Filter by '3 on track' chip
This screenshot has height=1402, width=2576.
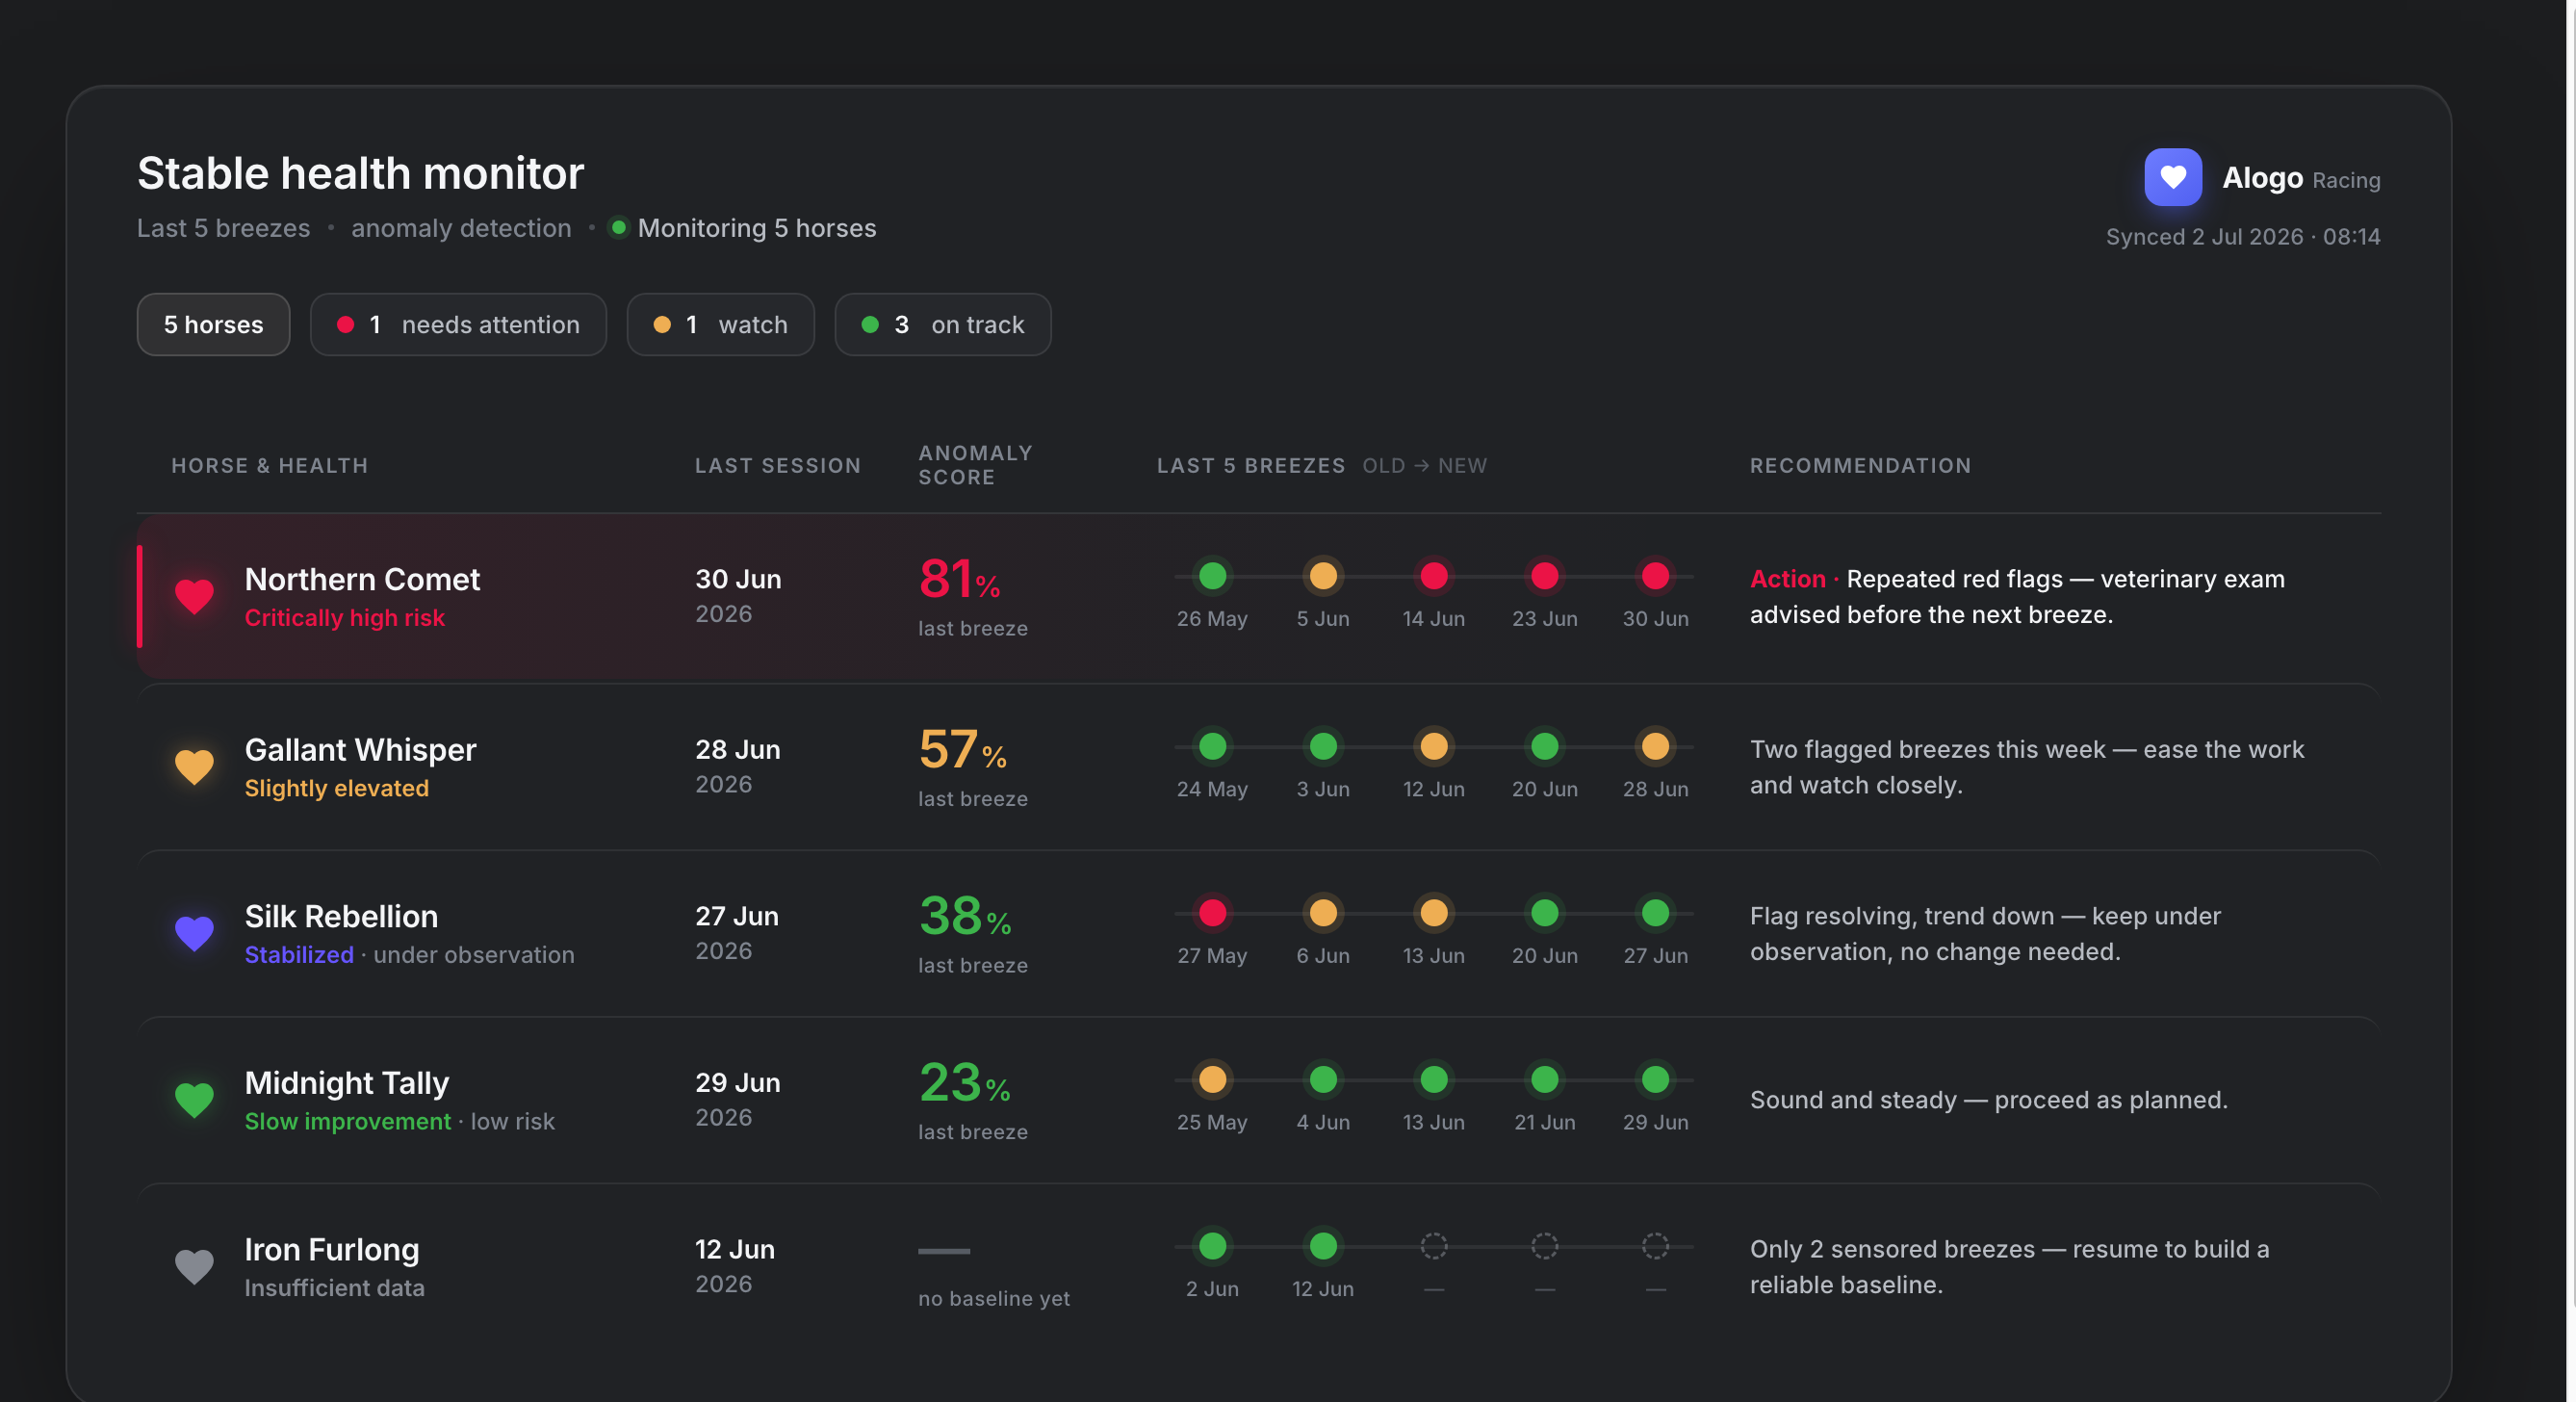pos(942,324)
